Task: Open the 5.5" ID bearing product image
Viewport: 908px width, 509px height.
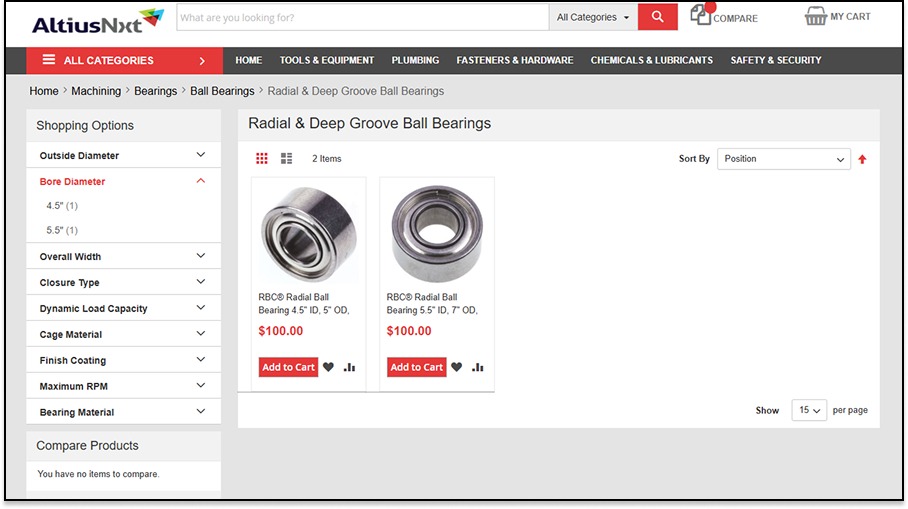Action: [437, 234]
